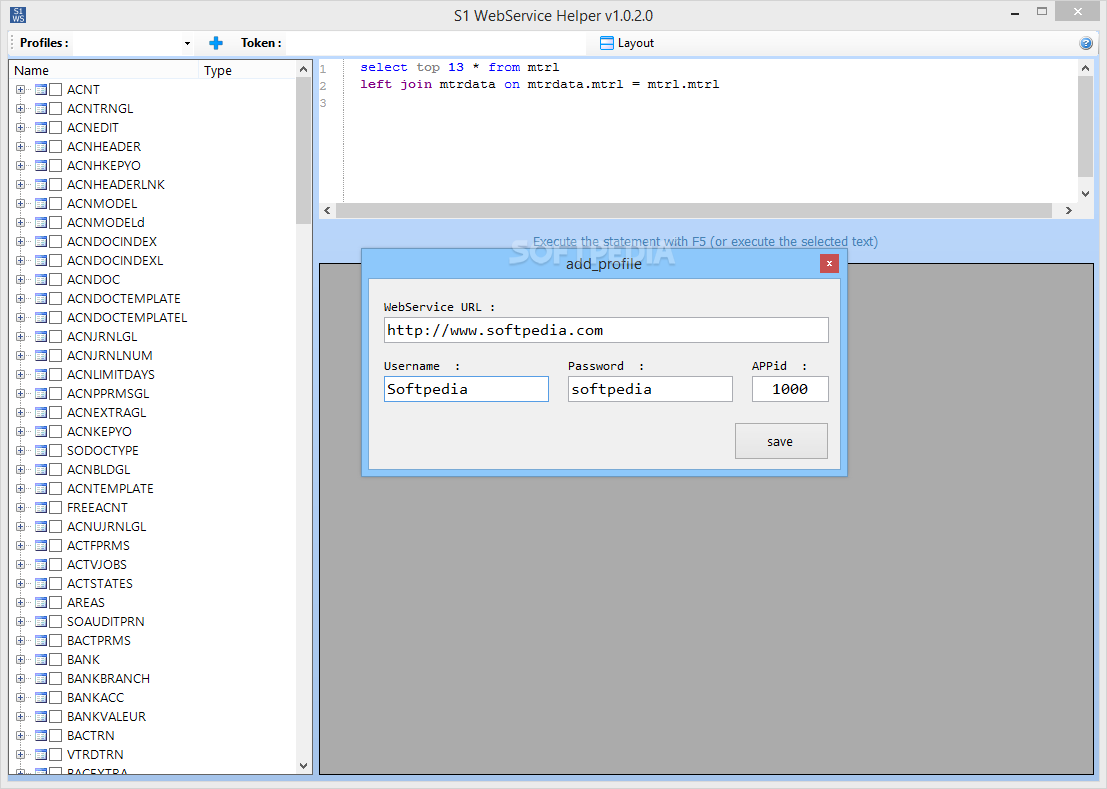
Task: Click SQL editor horizontal scroll right arrow
Action: [1068, 210]
